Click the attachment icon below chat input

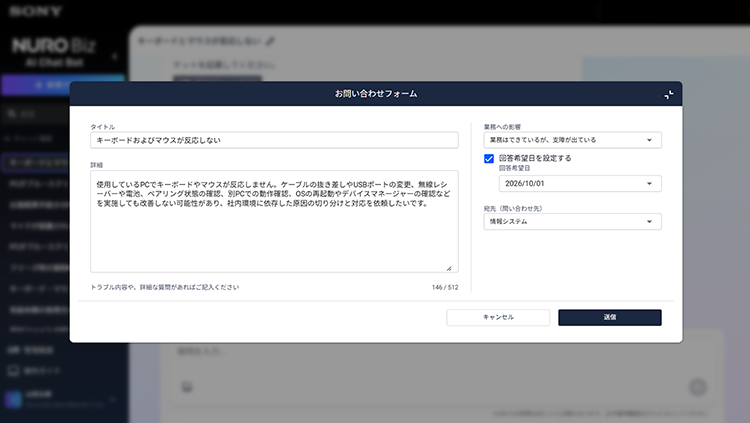click(187, 387)
